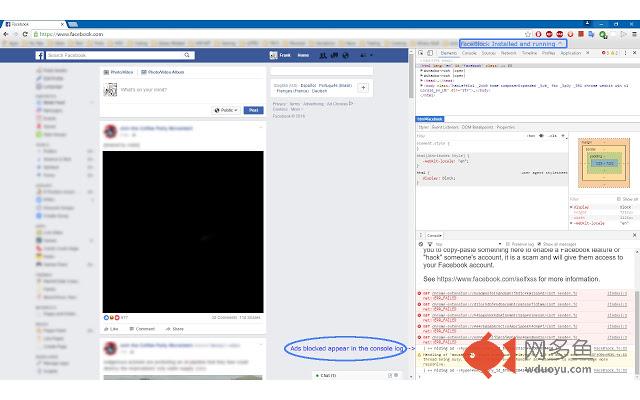Screen dimensions: 640x400
Task: Click the Photo/Video Album option
Action: [x=162, y=72]
